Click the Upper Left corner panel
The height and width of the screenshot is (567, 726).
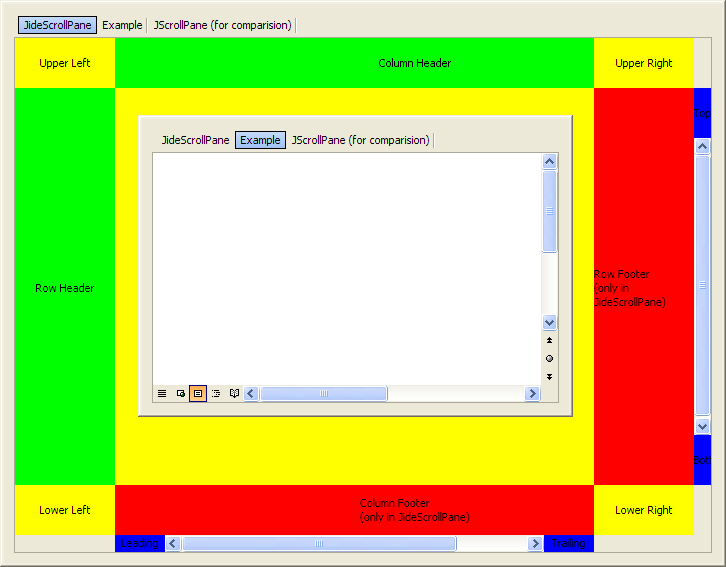point(65,63)
